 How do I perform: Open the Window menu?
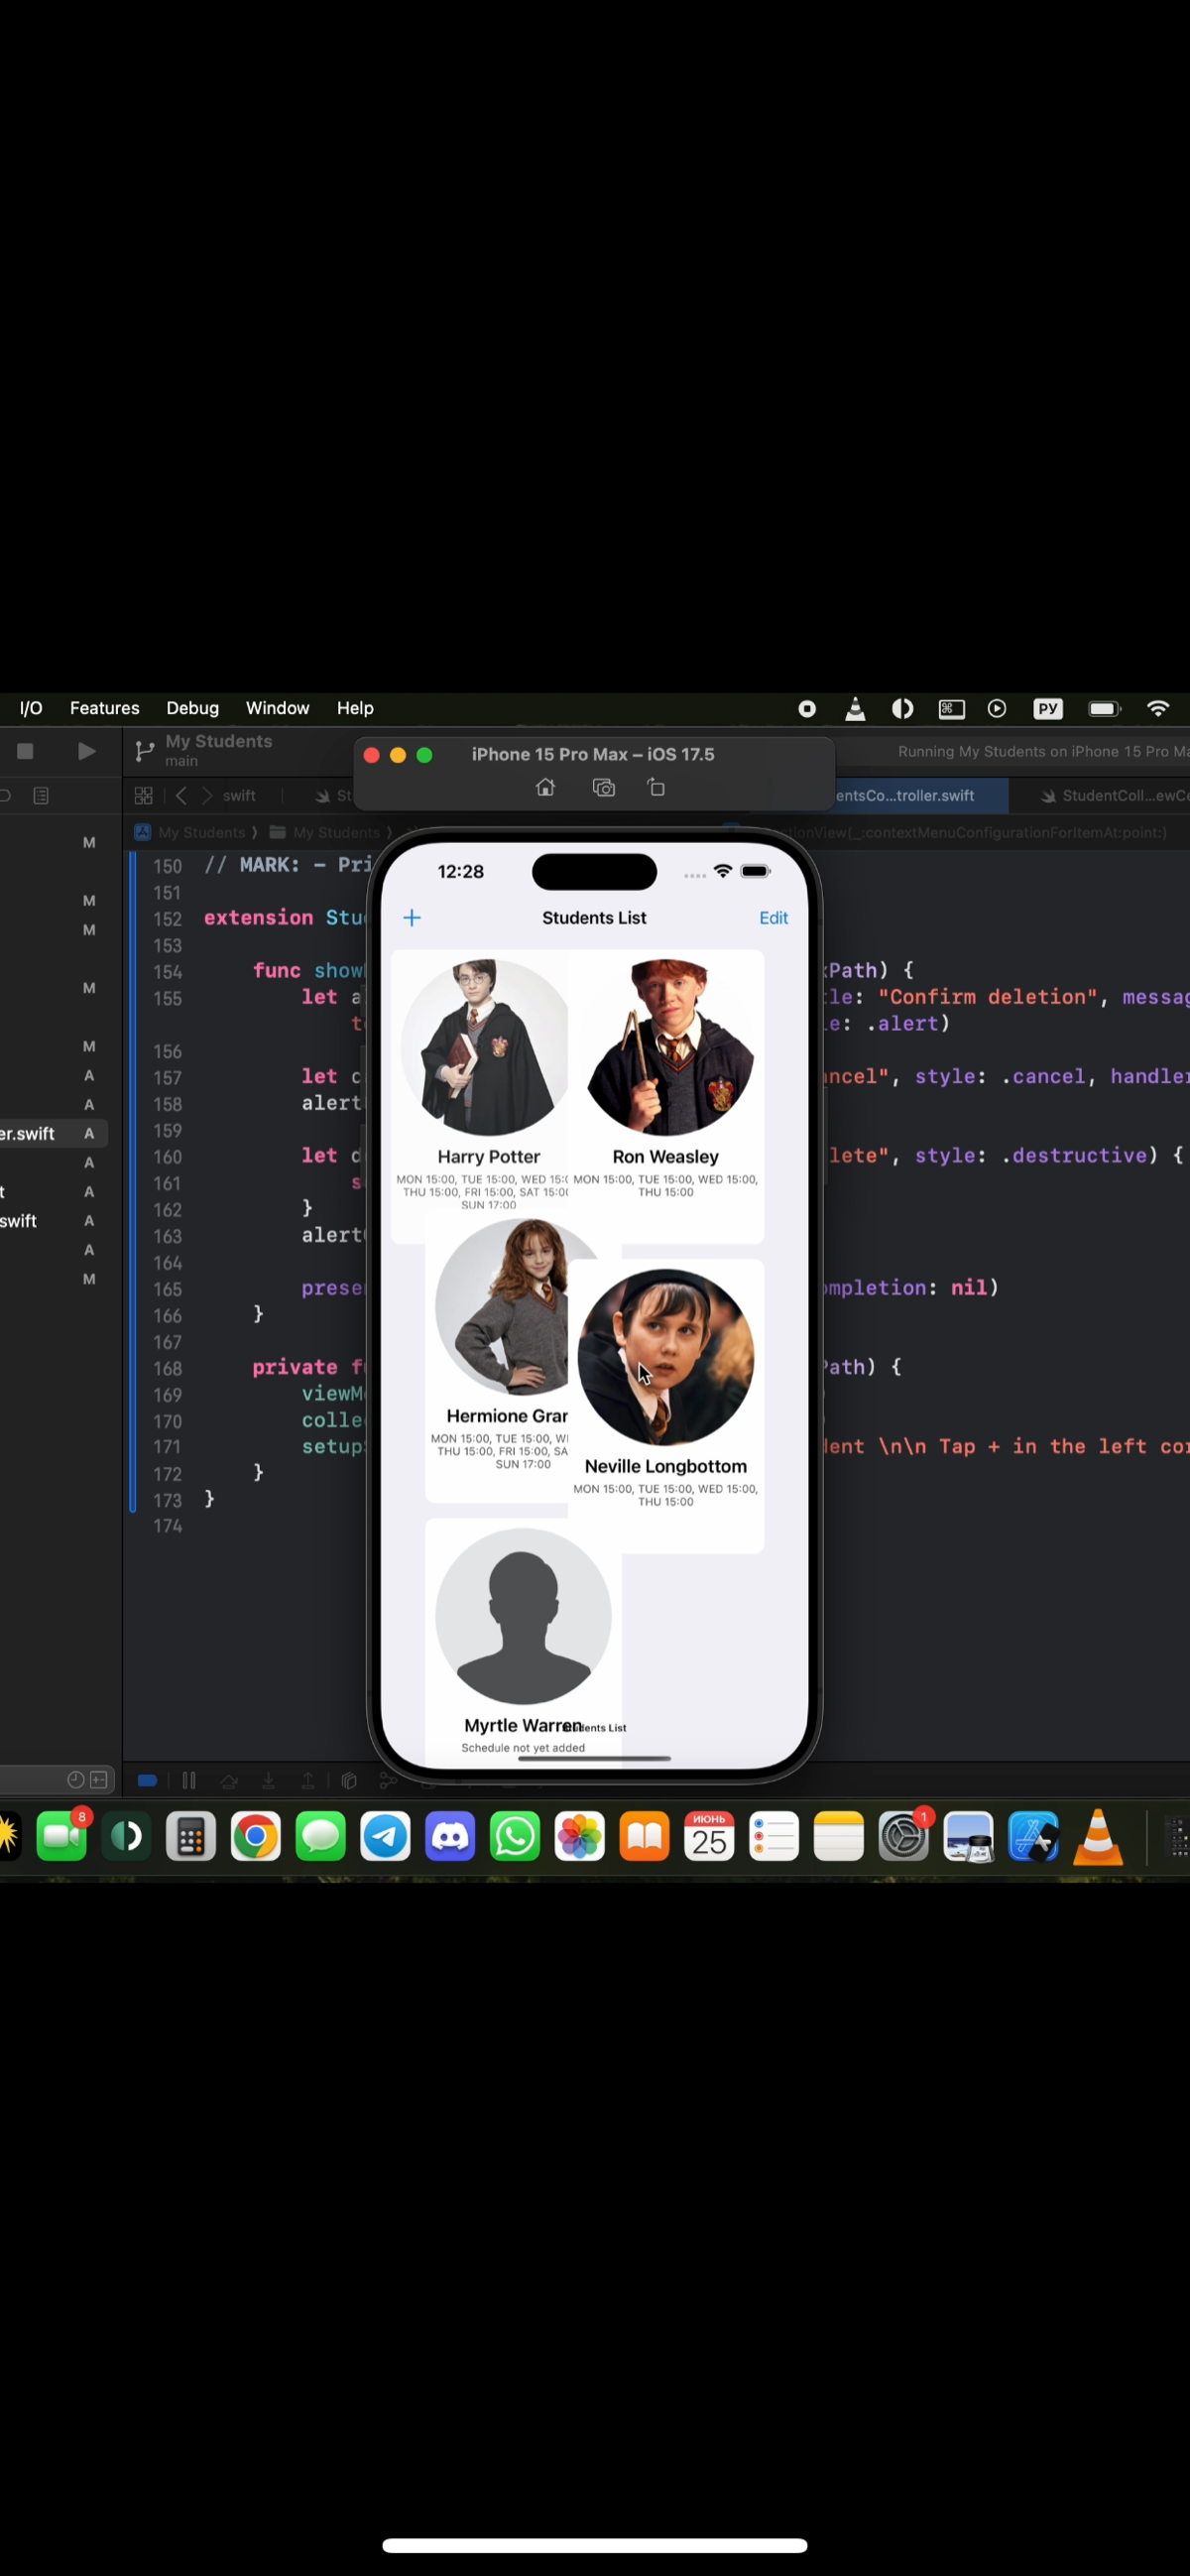(x=277, y=708)
